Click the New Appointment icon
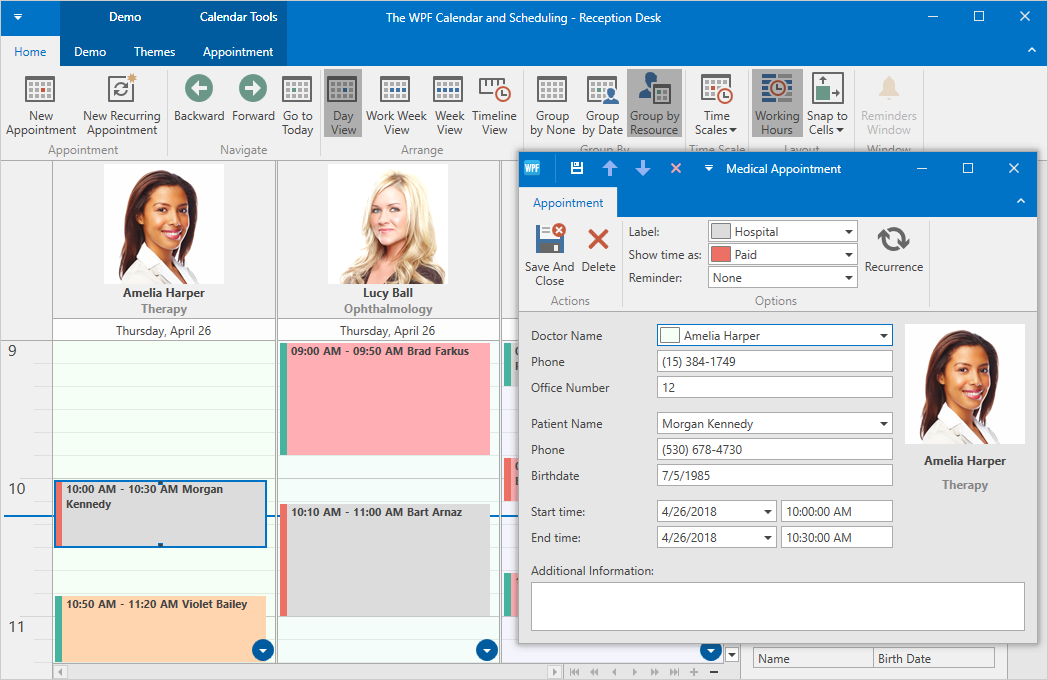This screenshot has height=680, width=1048. [41, 90]
